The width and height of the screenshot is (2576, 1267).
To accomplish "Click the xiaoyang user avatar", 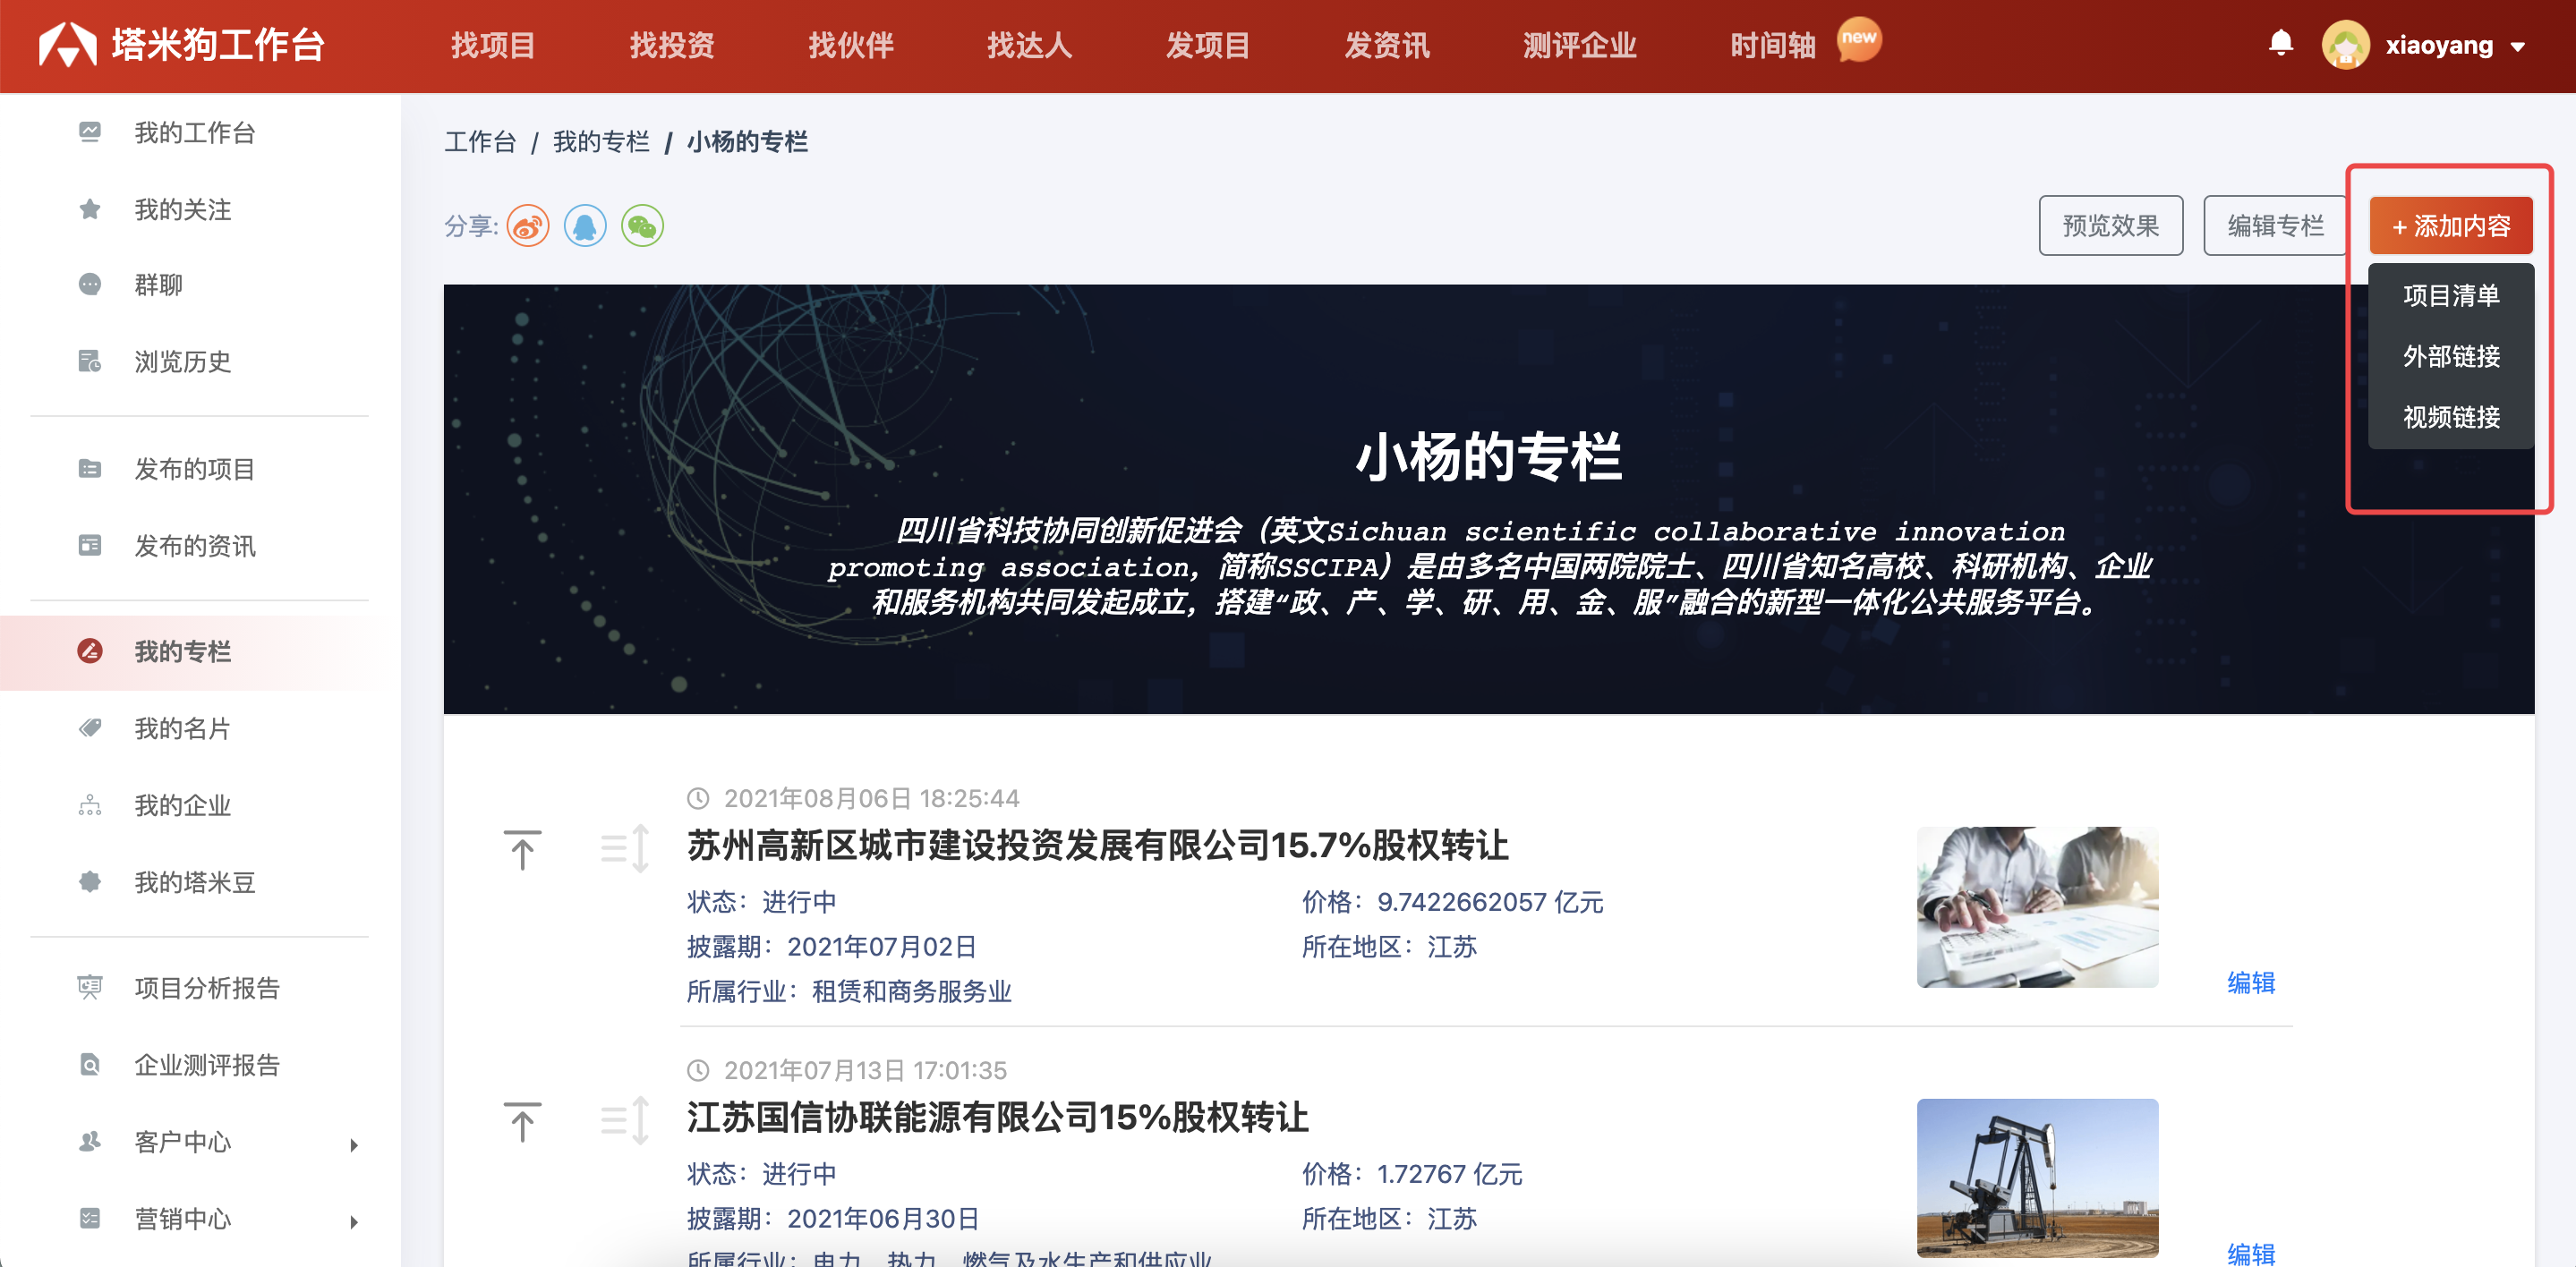I will point(2345,45).
